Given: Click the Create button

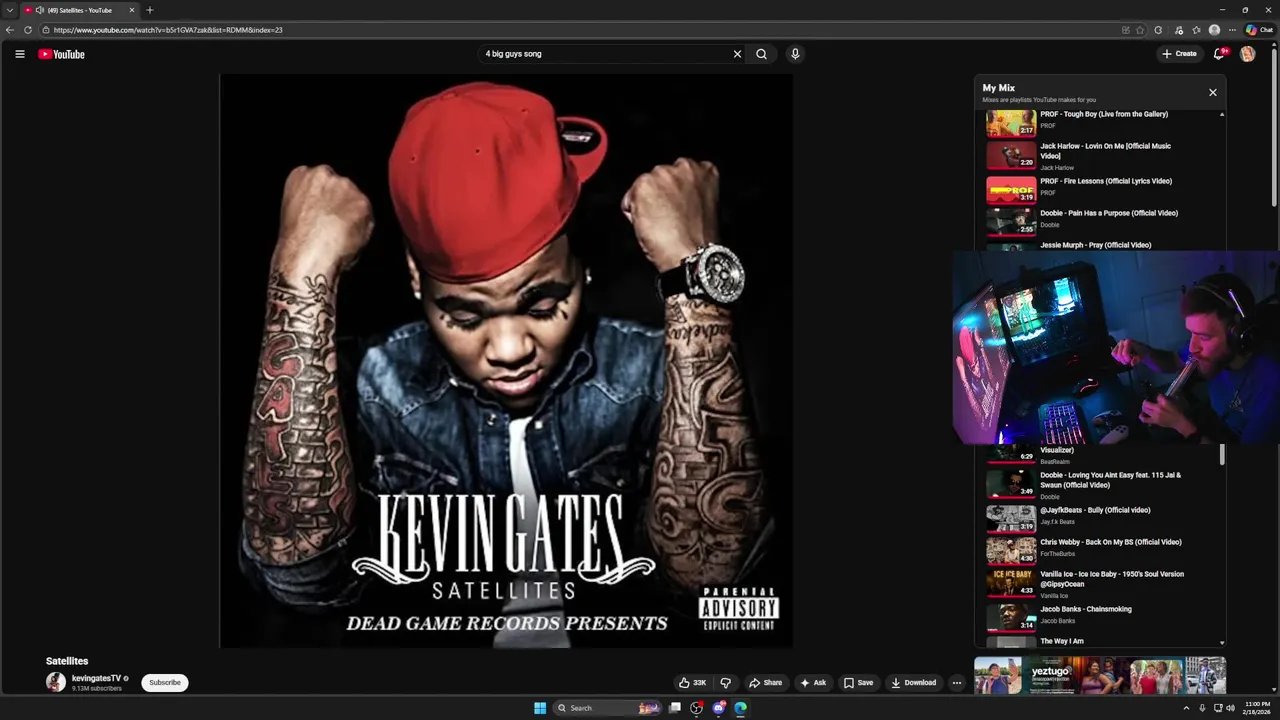Looking at the screenshot, I should [x=1179, y=54].
